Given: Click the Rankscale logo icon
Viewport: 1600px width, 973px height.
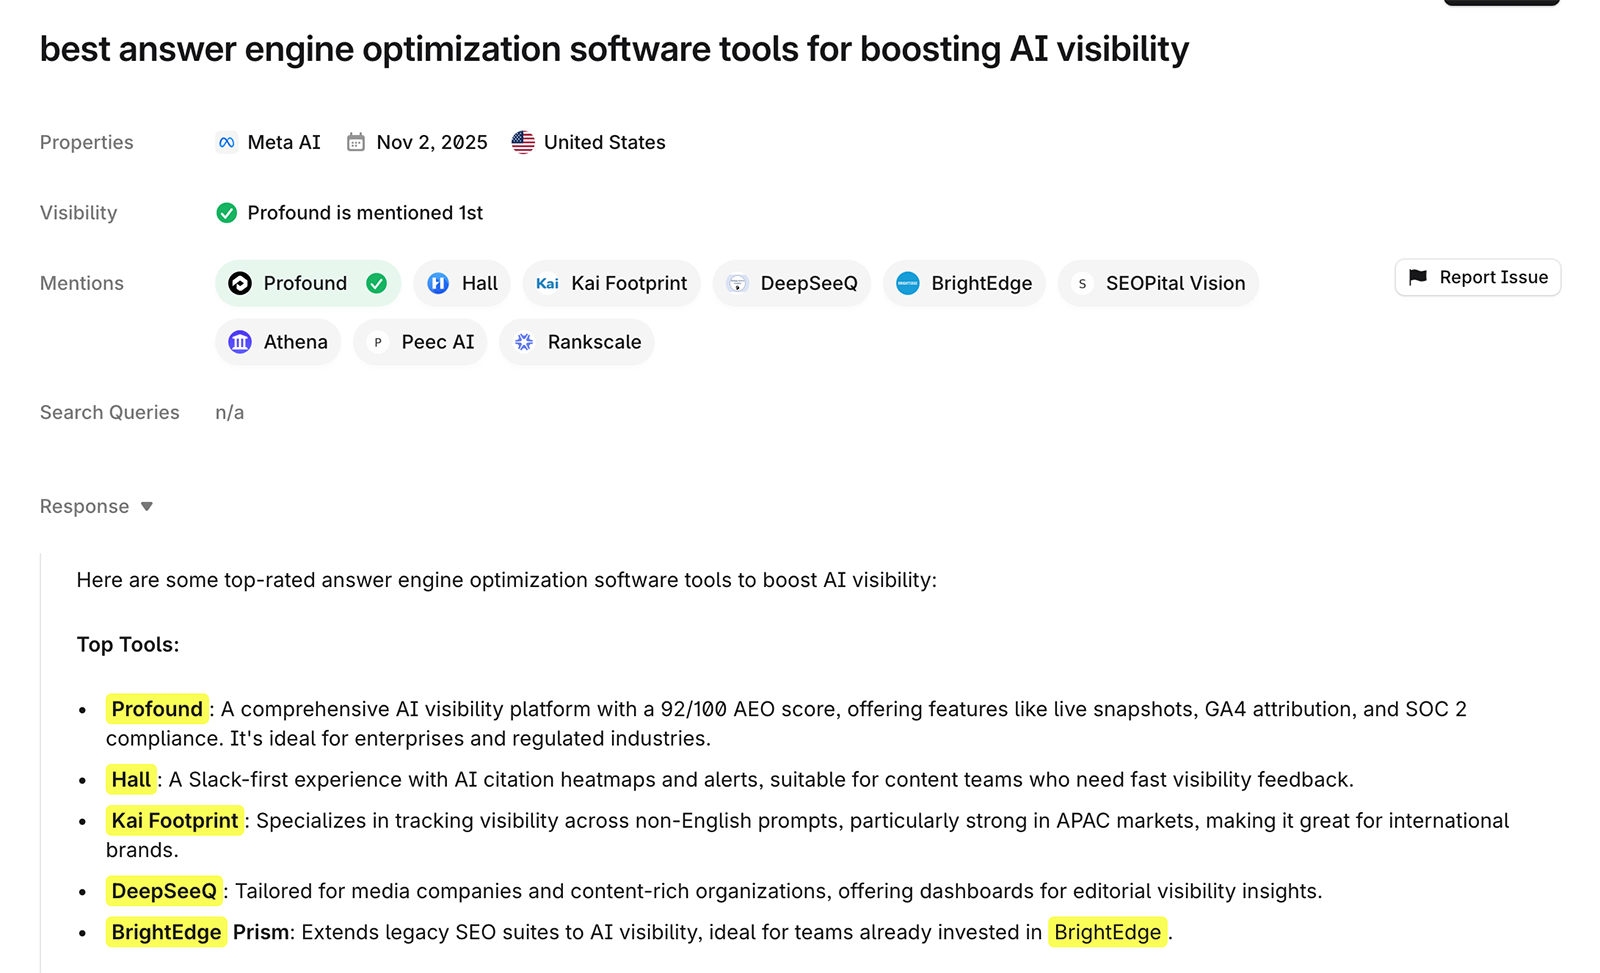Looking at the screenshot, I should coord(524,342).
